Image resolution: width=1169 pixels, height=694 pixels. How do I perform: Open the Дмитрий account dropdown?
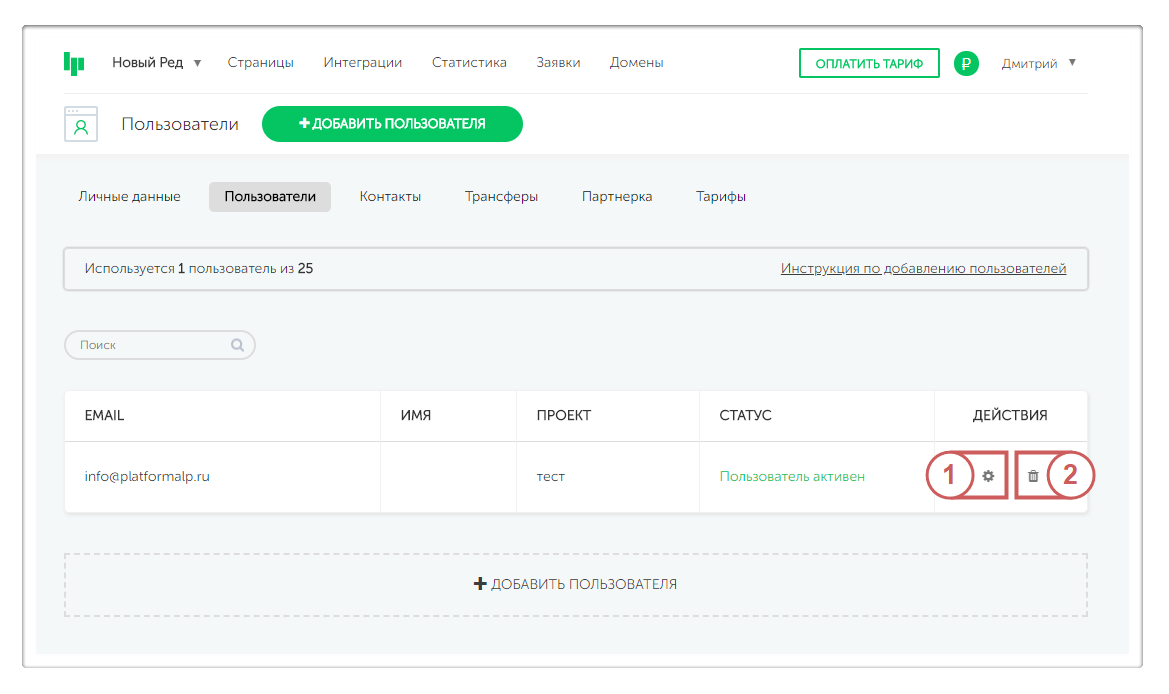pos(1039,63)
